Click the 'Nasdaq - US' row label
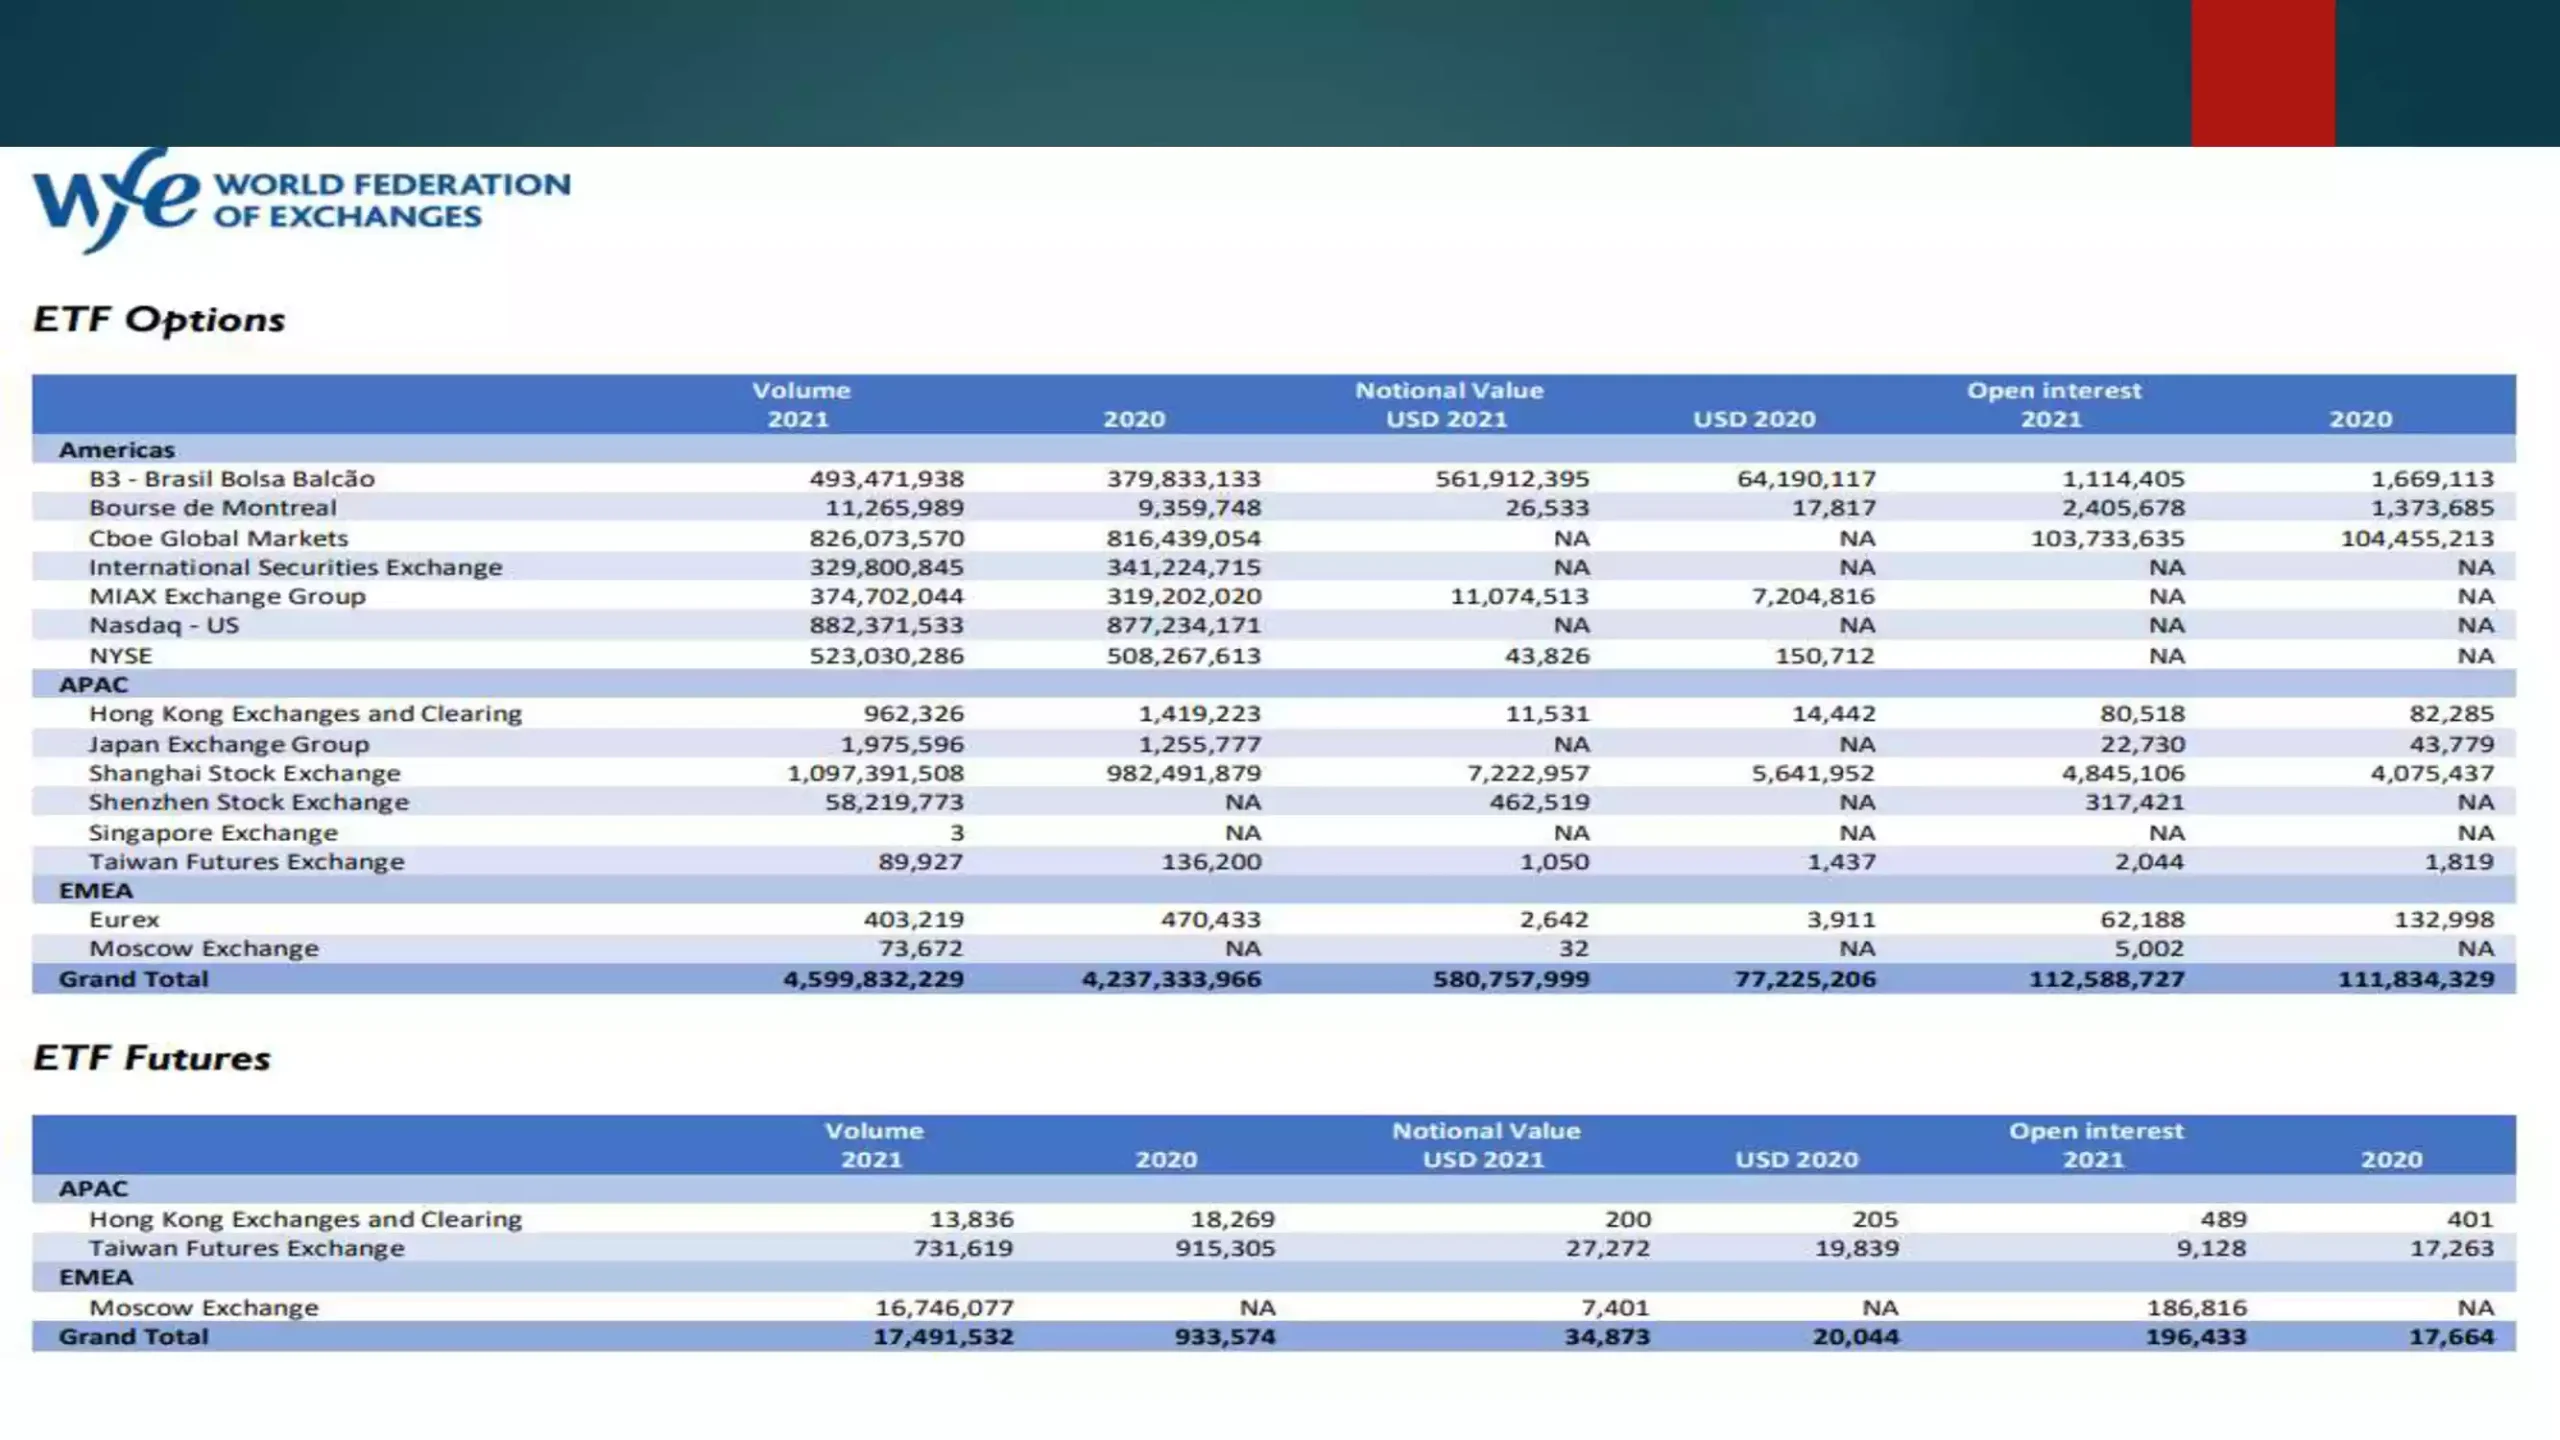2560x1440 pixels. [164, 626]
